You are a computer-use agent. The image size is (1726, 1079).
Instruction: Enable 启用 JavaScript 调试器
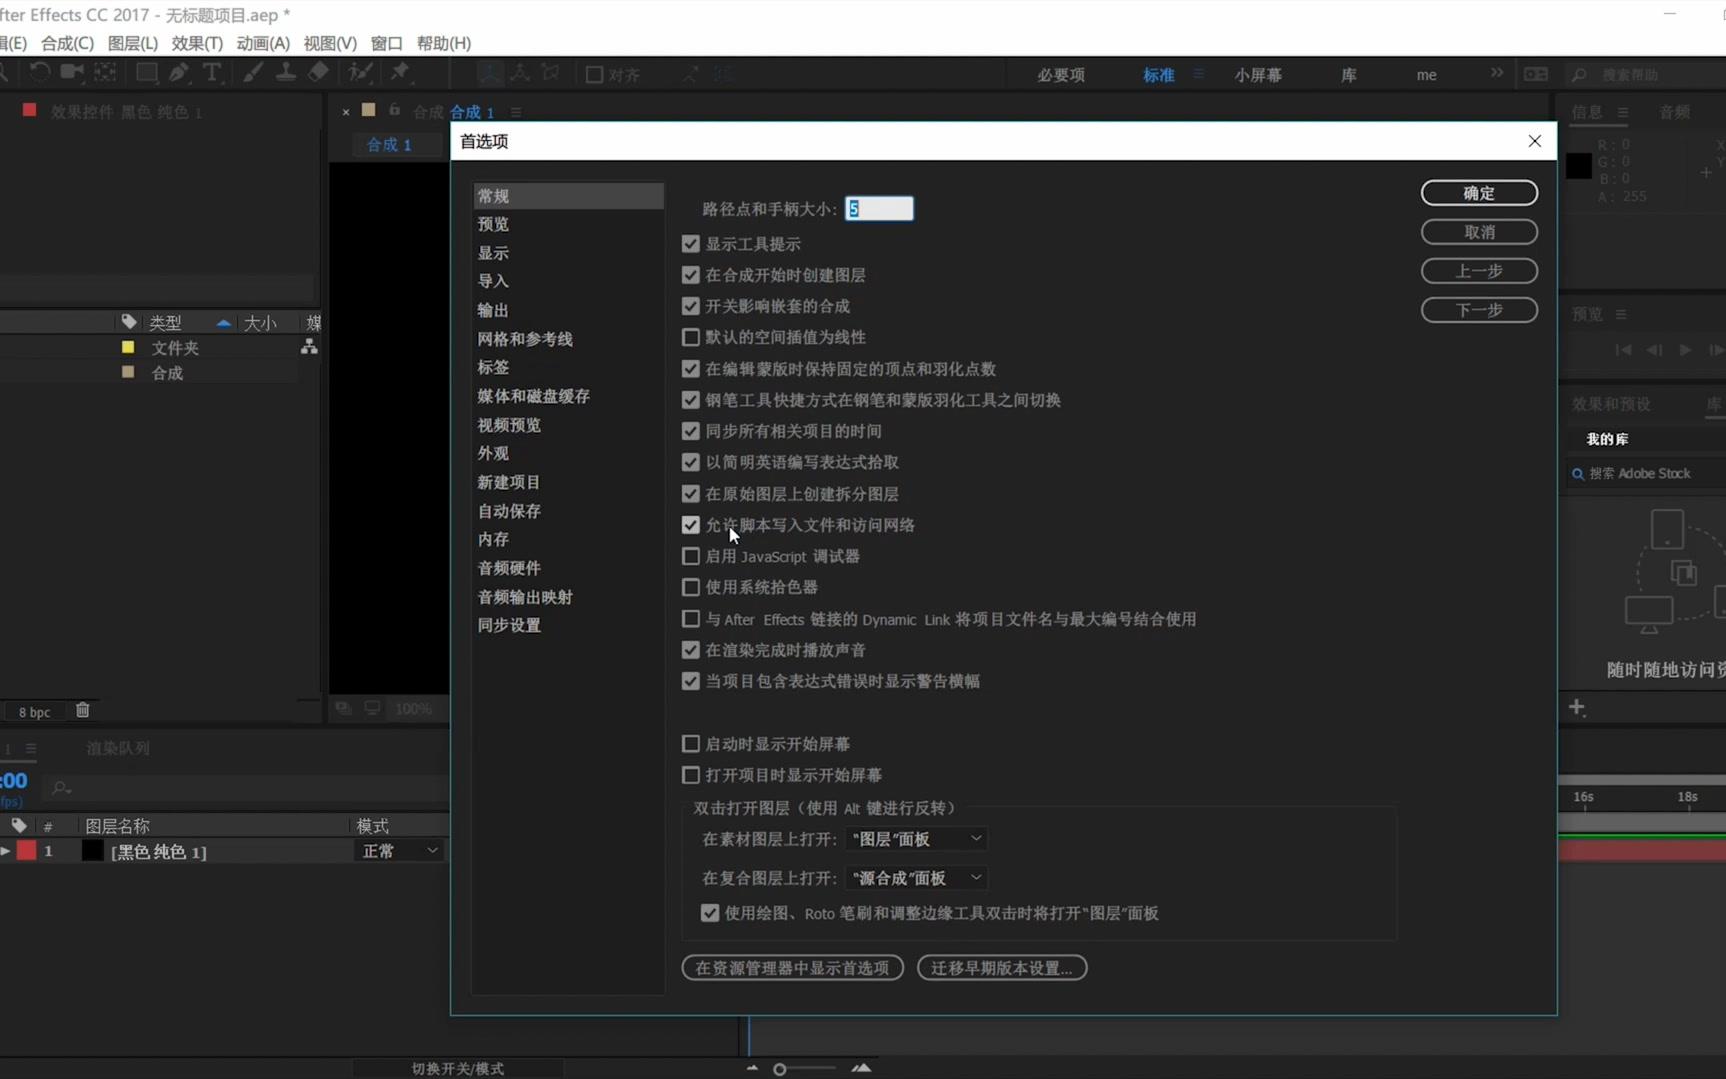pos(691,556)
